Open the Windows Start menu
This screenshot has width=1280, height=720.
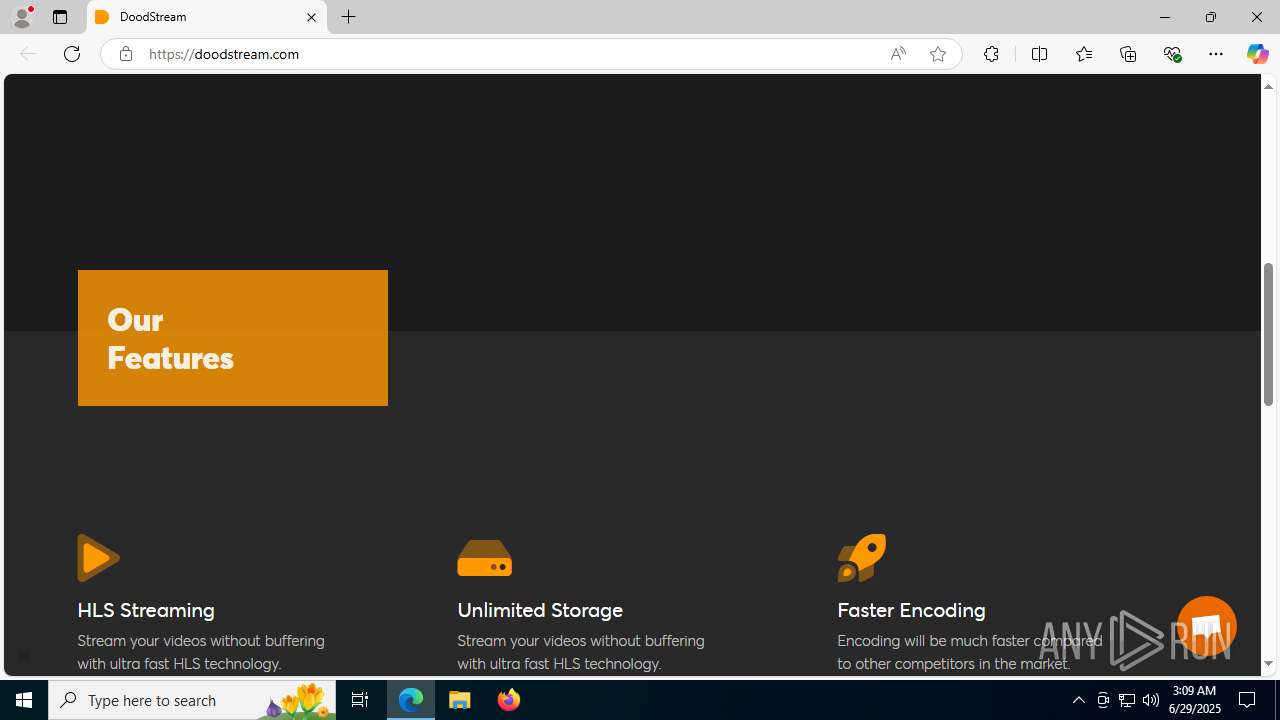(24, 700)
